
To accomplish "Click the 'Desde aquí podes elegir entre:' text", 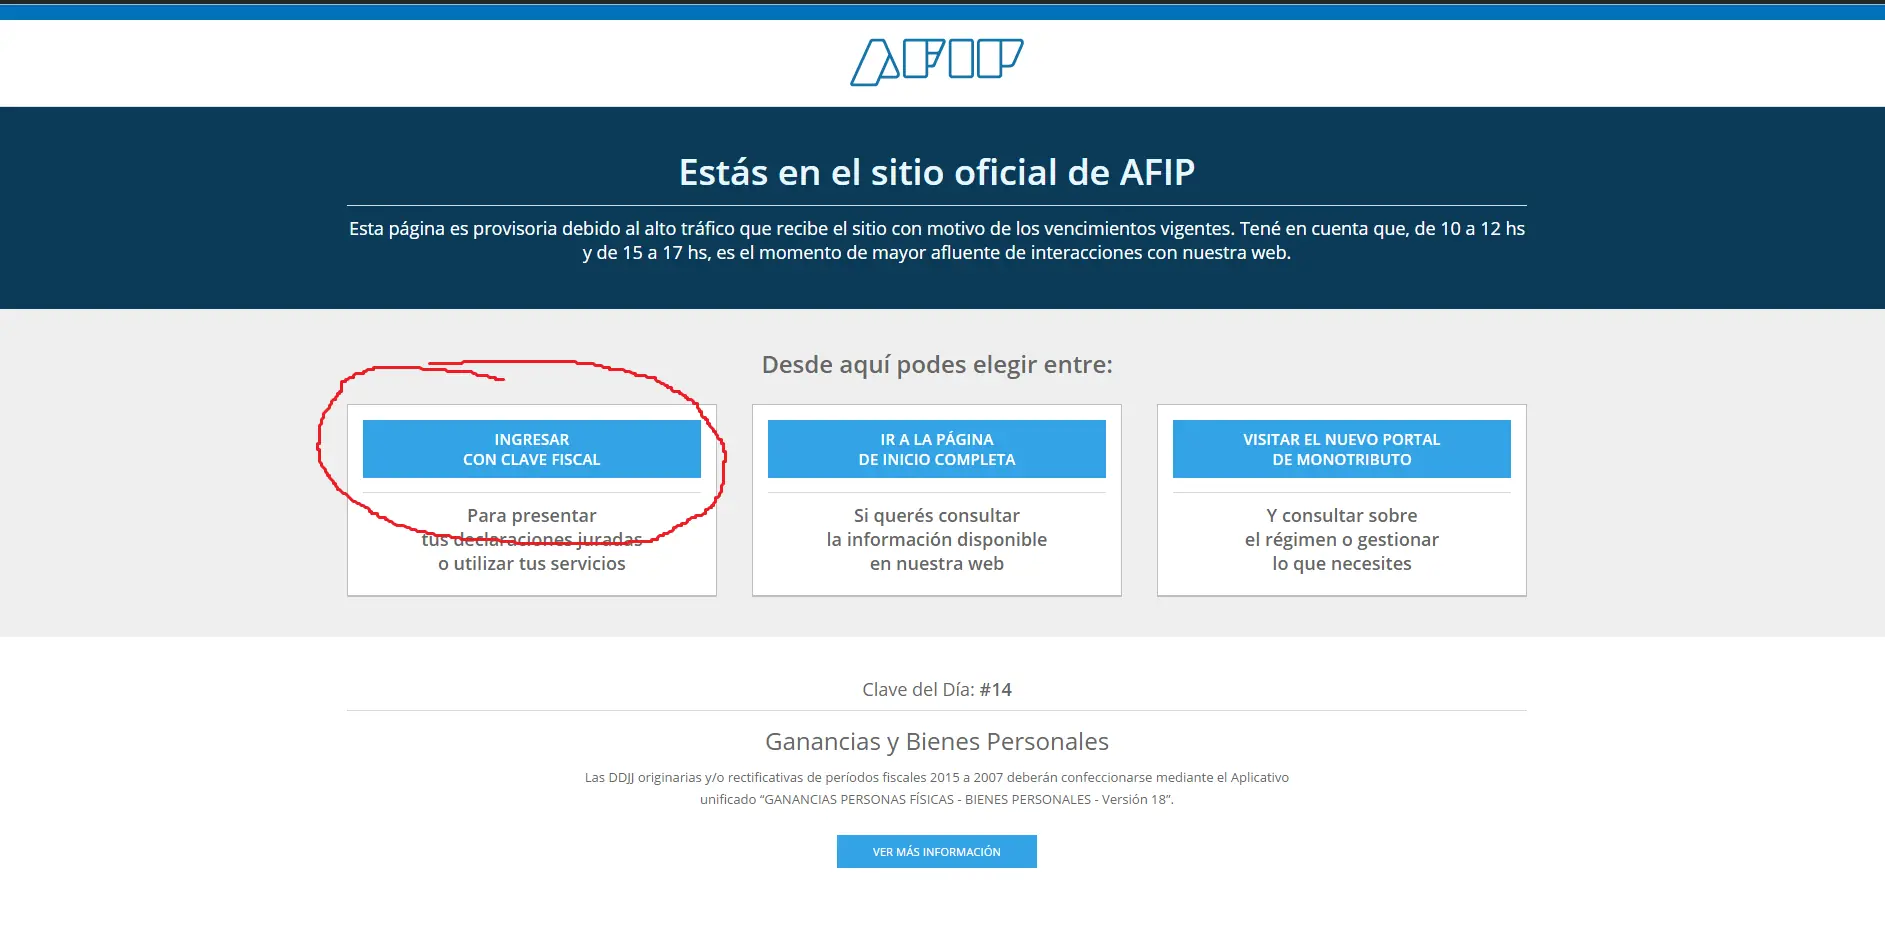I will 937,364.
